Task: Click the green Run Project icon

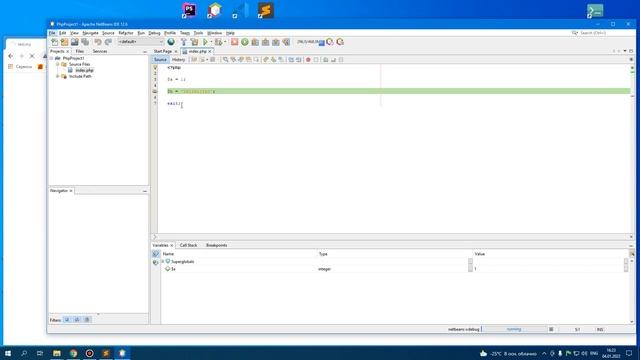Action: tap(205, 42)
